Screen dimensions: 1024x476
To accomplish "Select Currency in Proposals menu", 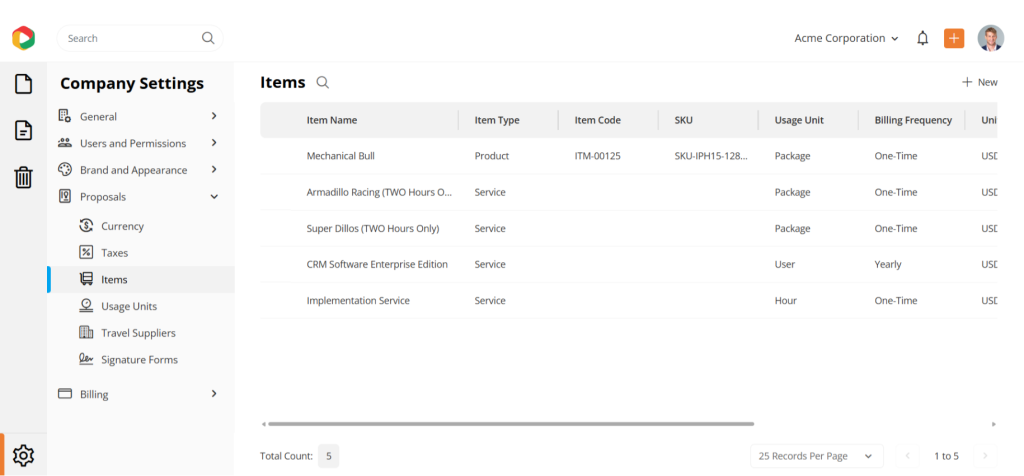I will 122,226.
